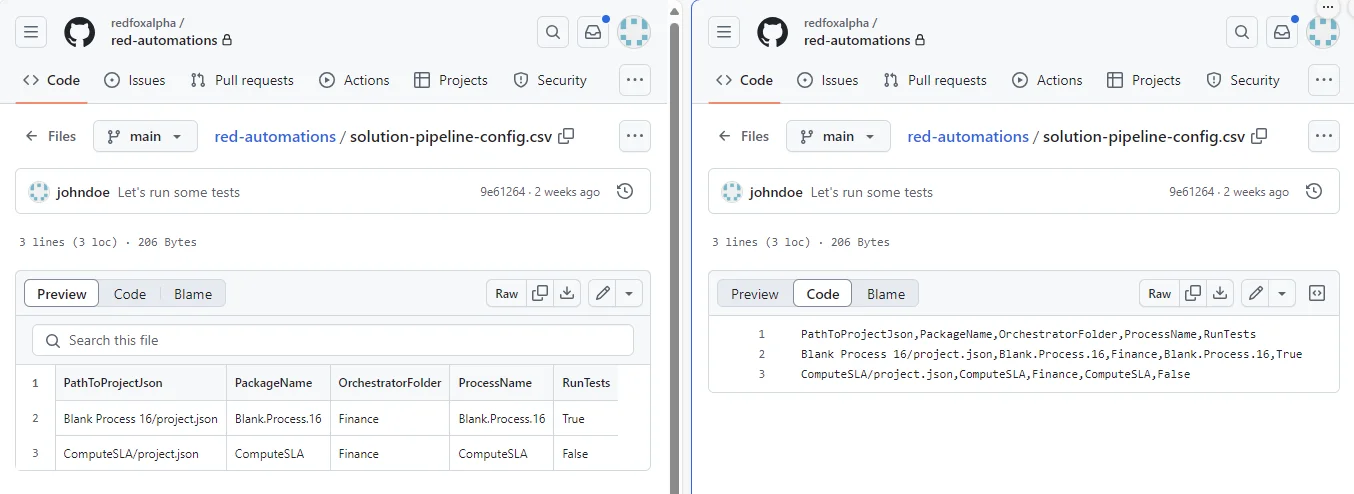
Task: Click the GitHub logo in right pane
Action: pyautogui.click(x=772, y=32)
